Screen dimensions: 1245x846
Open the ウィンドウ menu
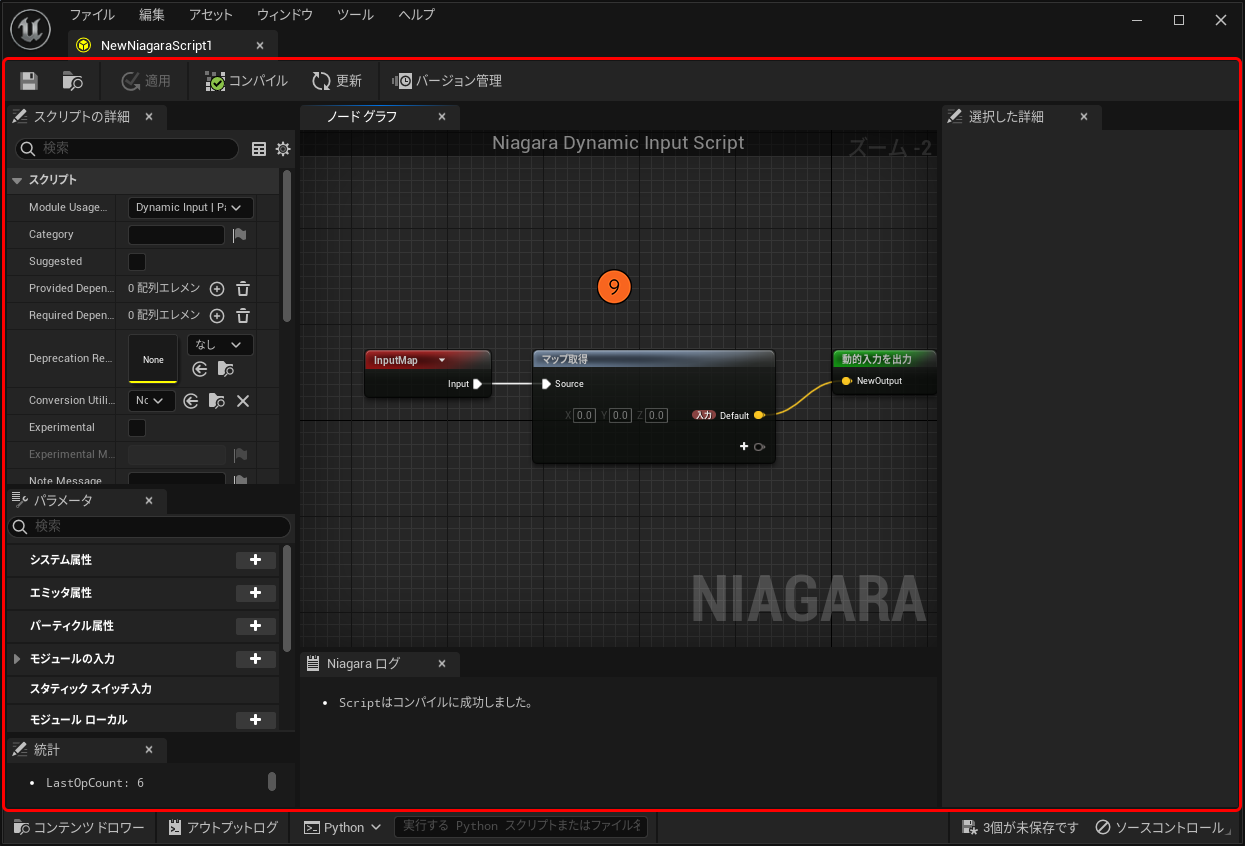(284, 15)
